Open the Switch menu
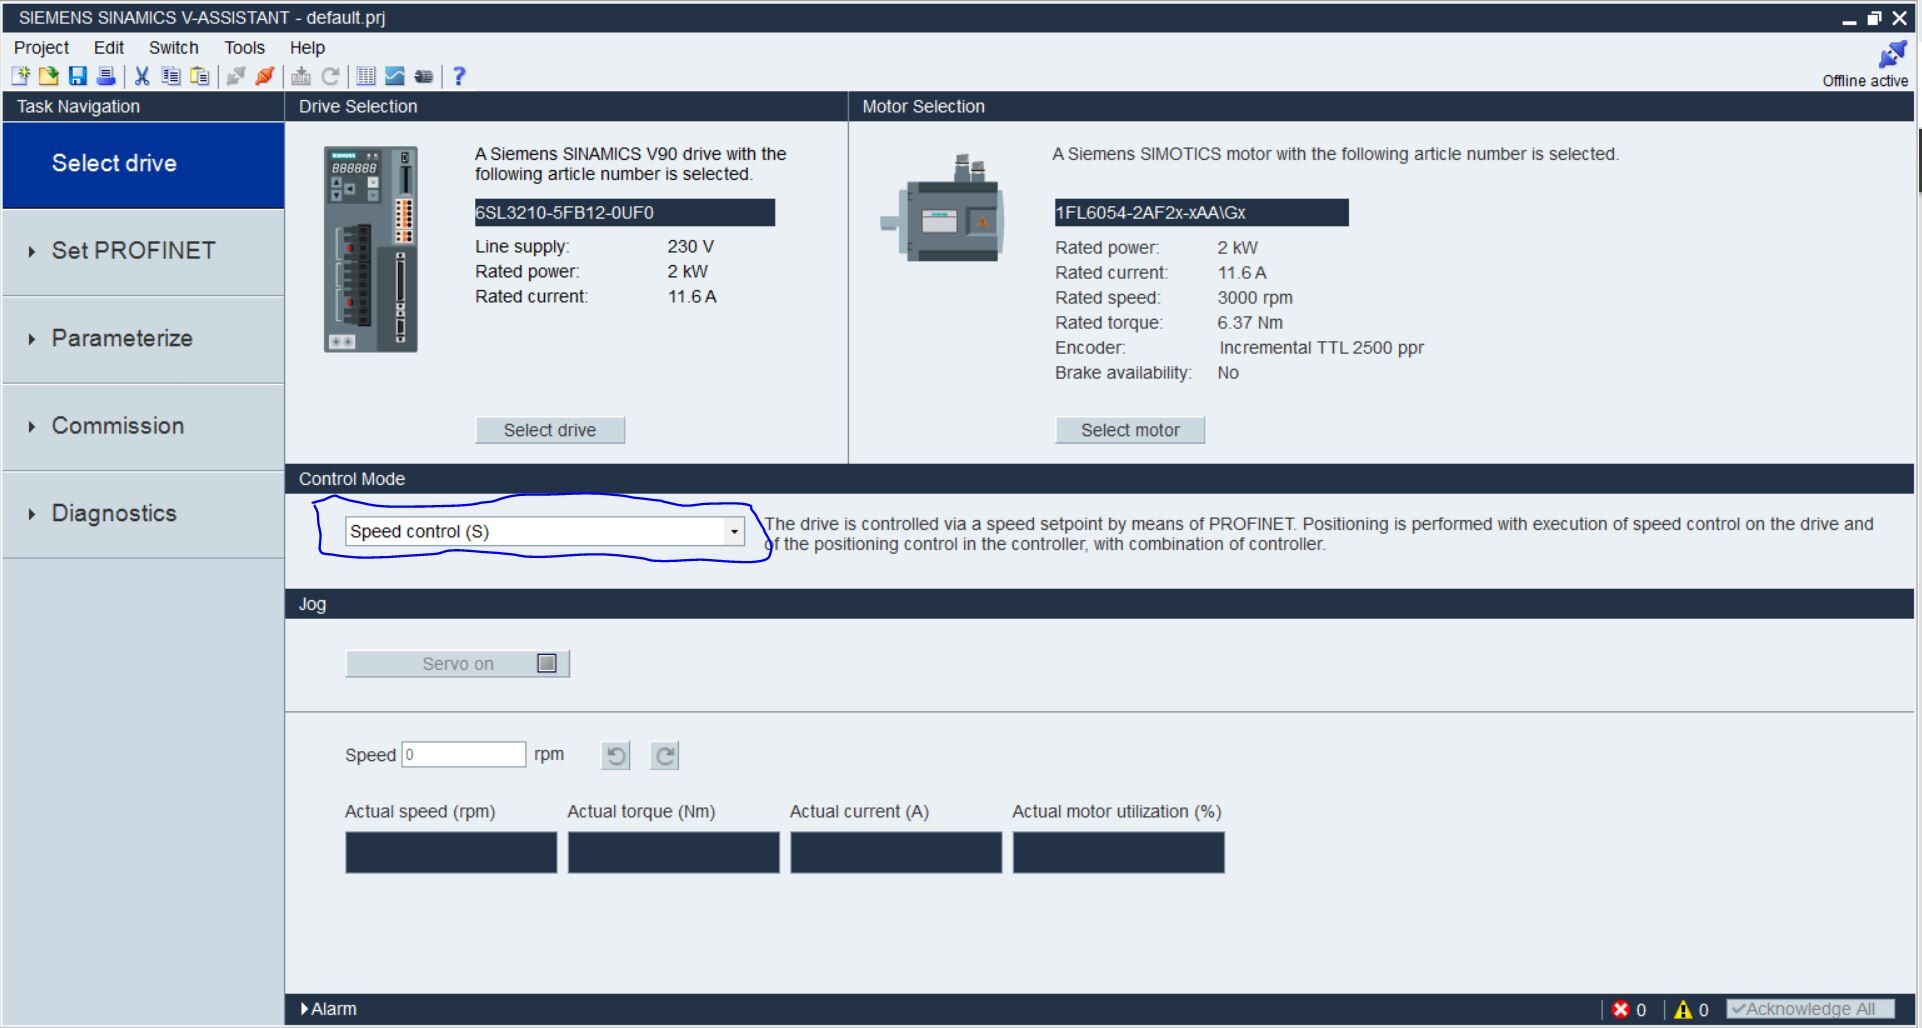 point(173,47)
